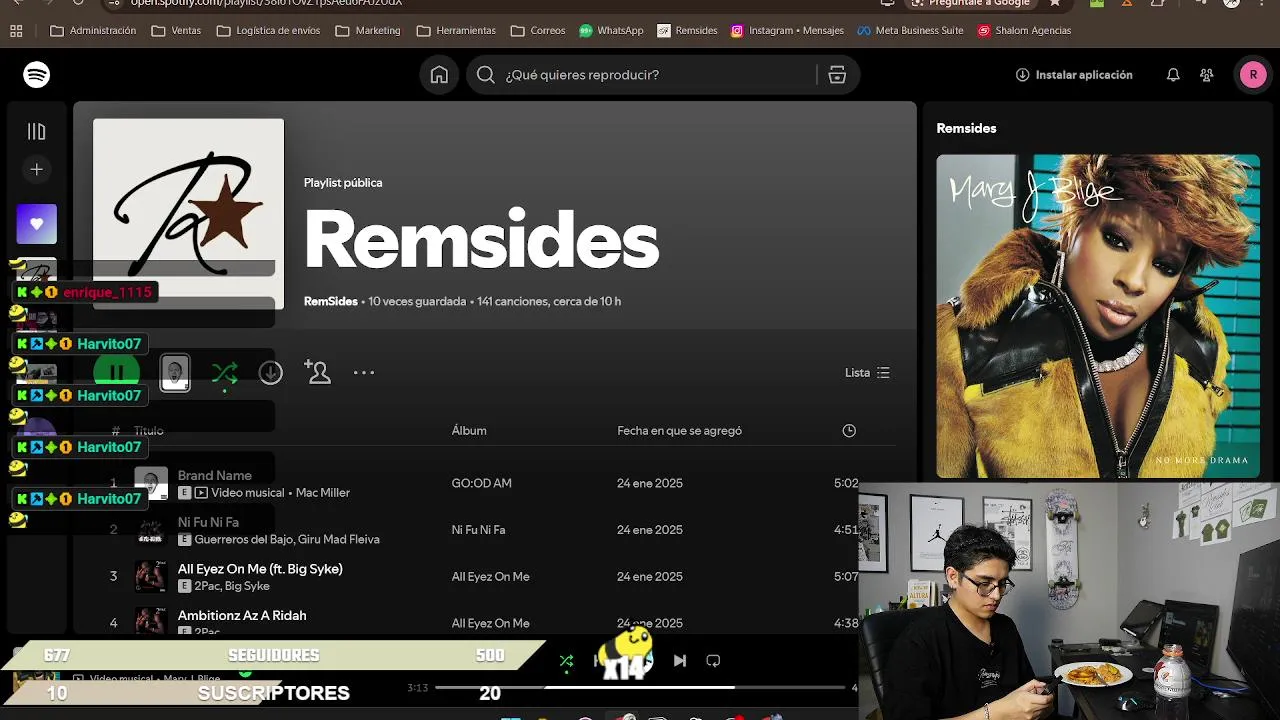Image resolution: width=1280 pixels, height=720 pixels.
Task: Click the Remsides heading in now playing panel
Action: coord(966,128)
